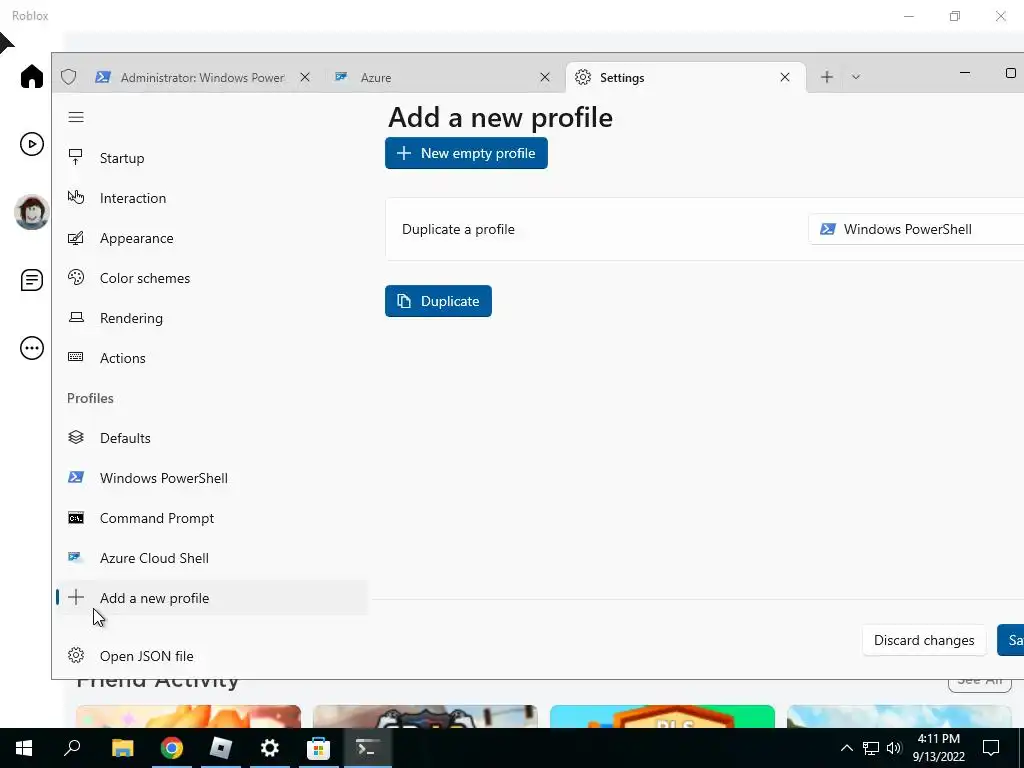Screen dimensions: 1024x768
Task: Open Roblox Home icon in sidebar
Action: click(x=31, y=76)
